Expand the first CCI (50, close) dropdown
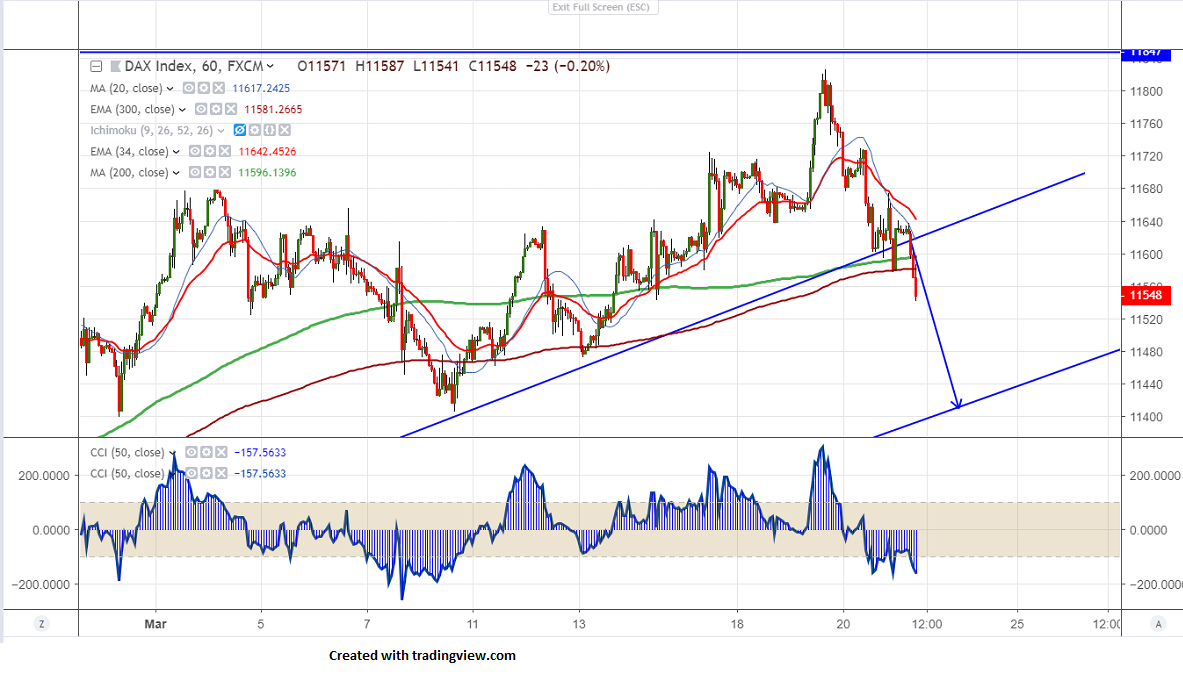1183x678 pixels. 173,453
